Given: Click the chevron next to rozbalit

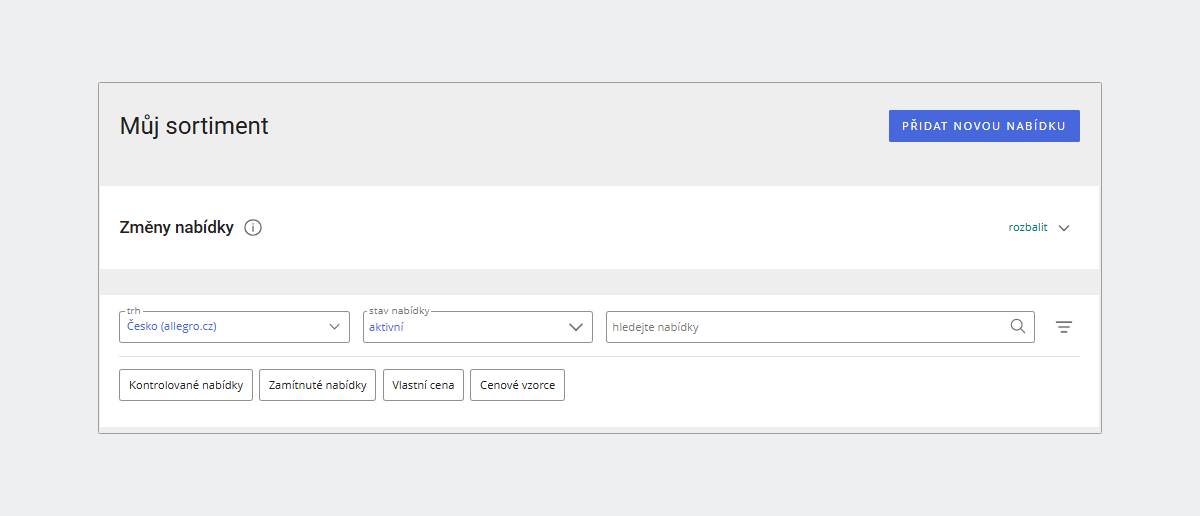Looking at the screenshot, I should point(1064,228).
